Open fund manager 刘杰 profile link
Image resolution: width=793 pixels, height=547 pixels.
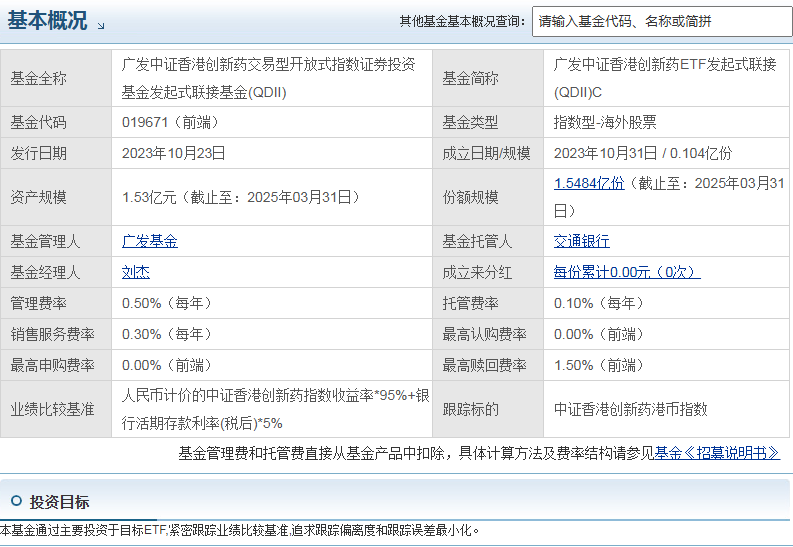[x=136, y=272]
